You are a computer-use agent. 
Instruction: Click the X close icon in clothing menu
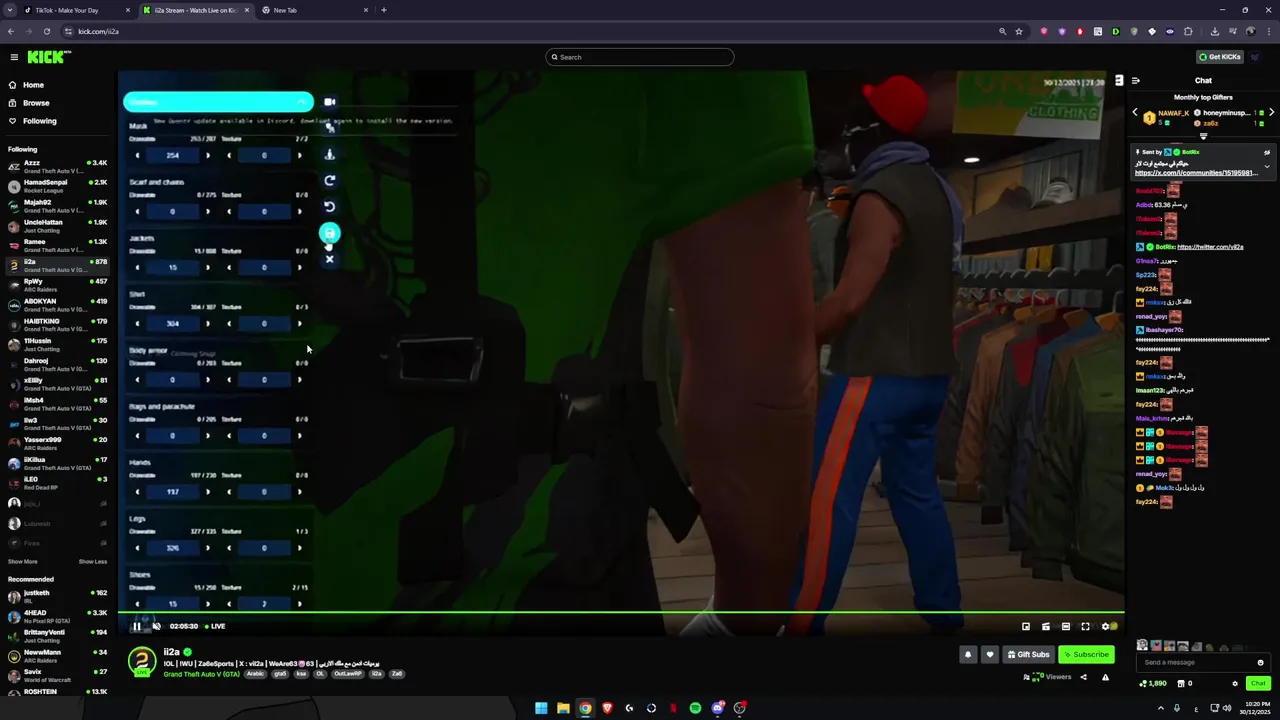point(330,259)
